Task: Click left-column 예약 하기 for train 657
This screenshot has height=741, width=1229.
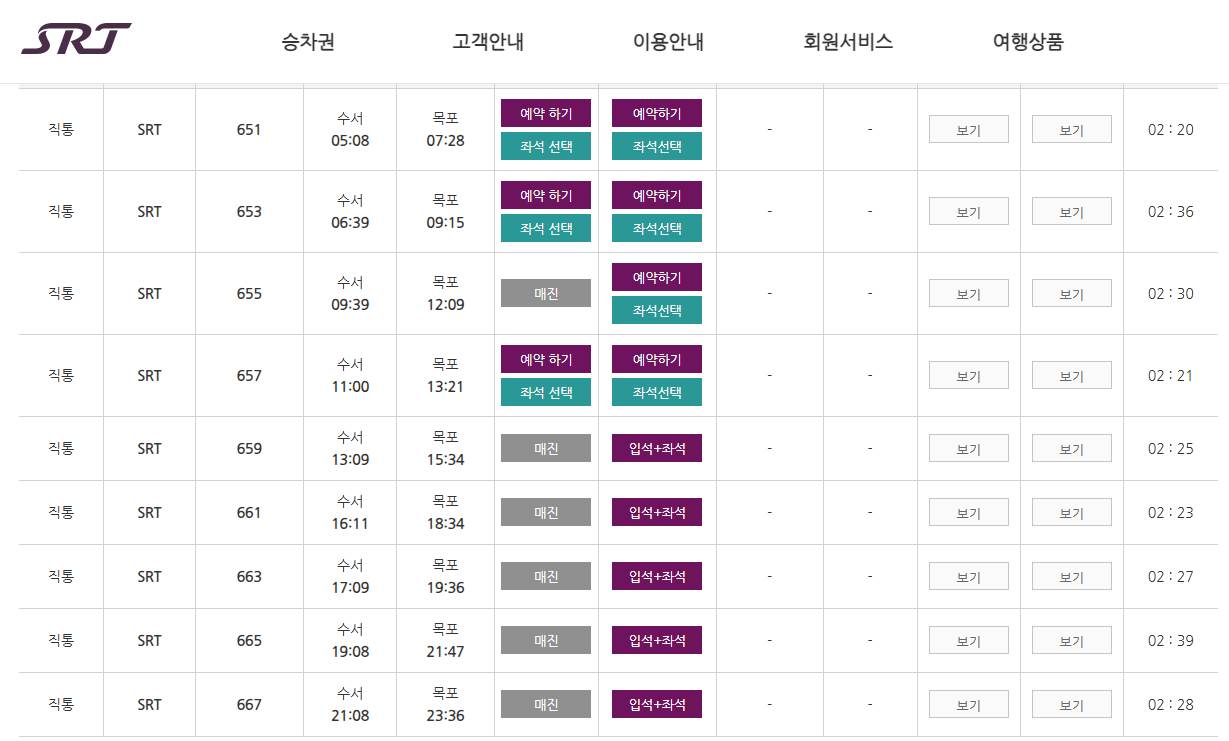Action: pos(546,359)
